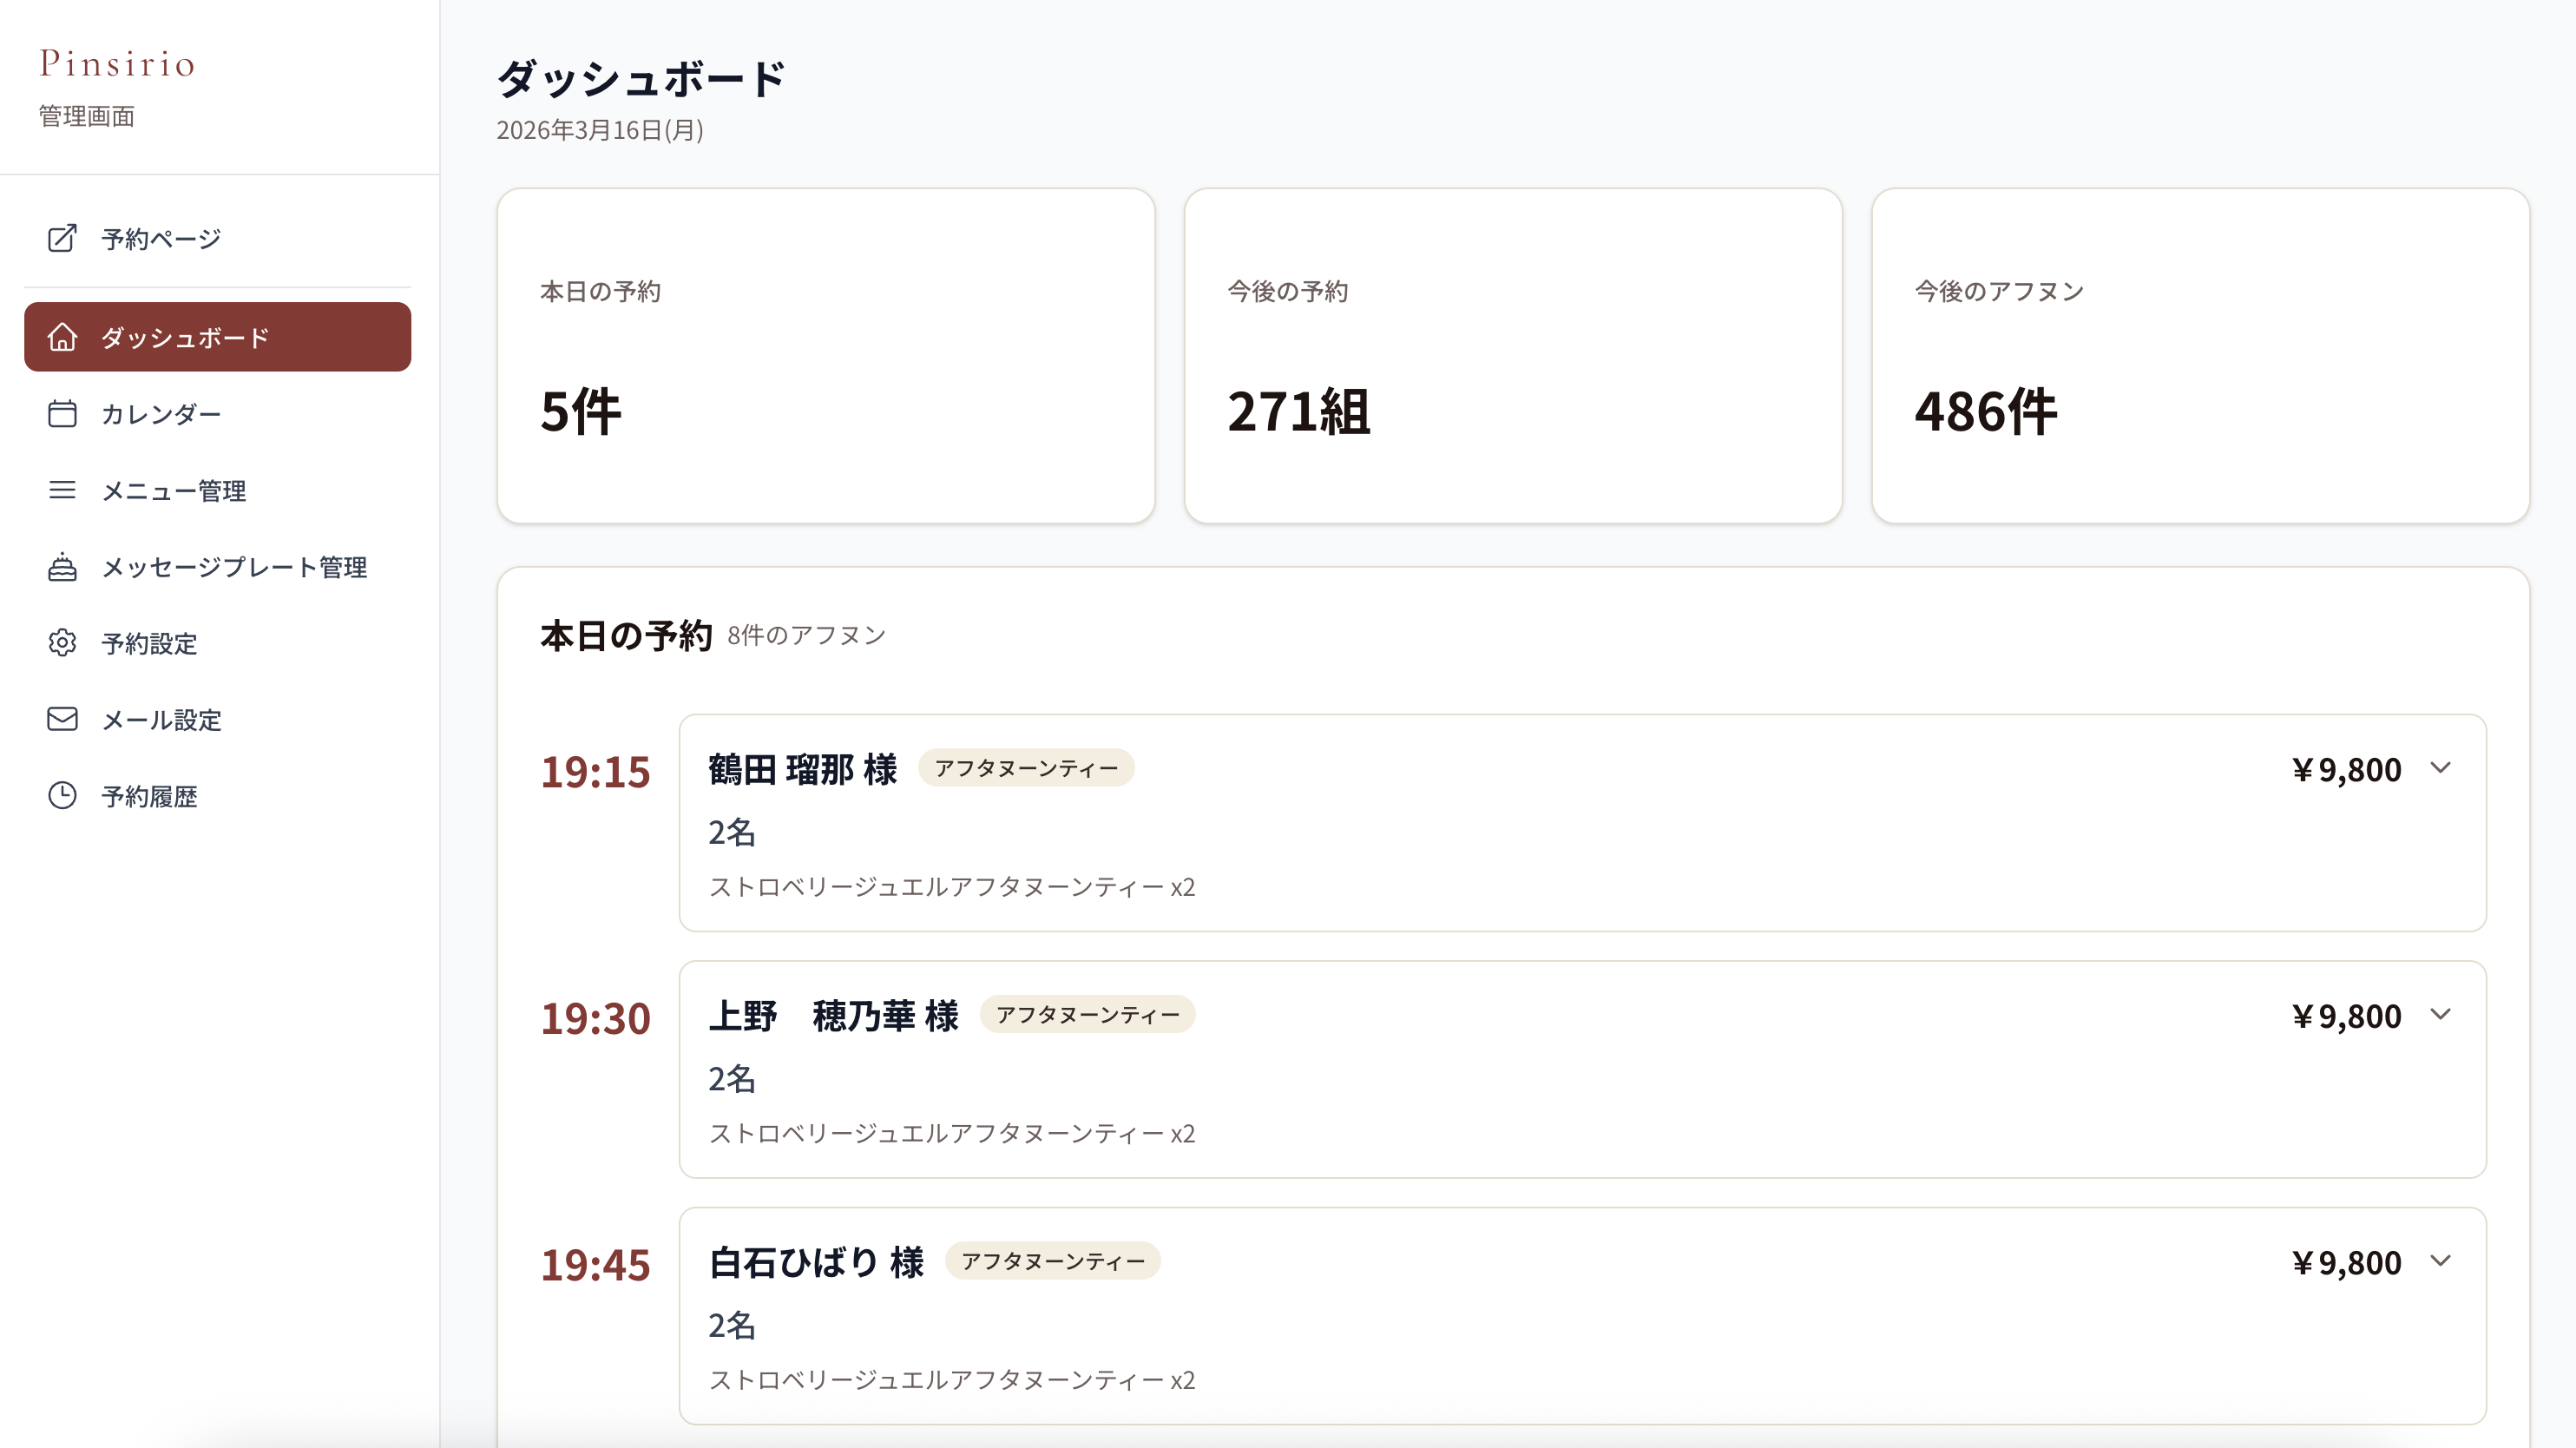Click the 今後のアフヌン 486件 summary card

coord(2199,356)
